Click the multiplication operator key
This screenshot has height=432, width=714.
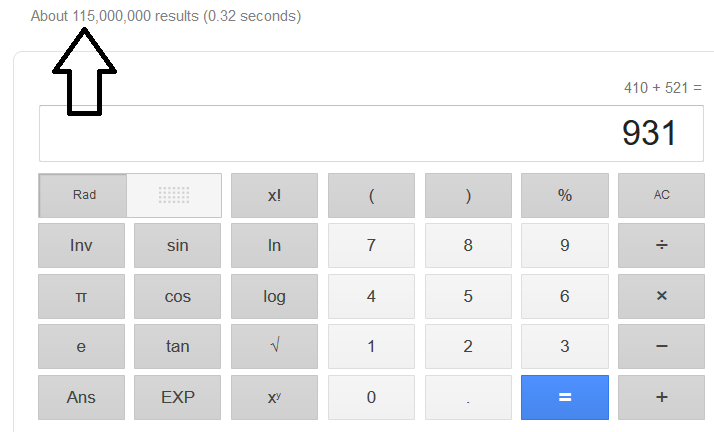pyautogui.click(x=661, y=296)
